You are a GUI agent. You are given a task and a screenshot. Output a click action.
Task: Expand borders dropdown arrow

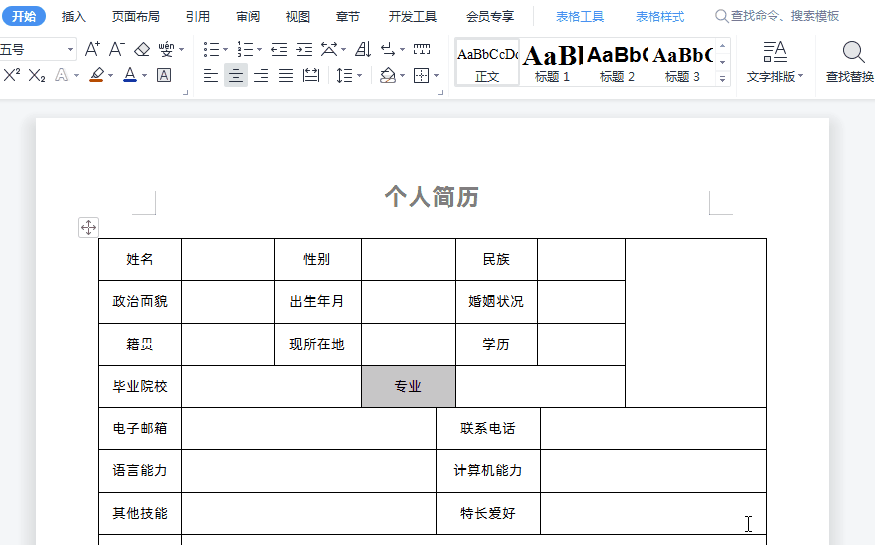pyautogui.click(x=436, y=75)
